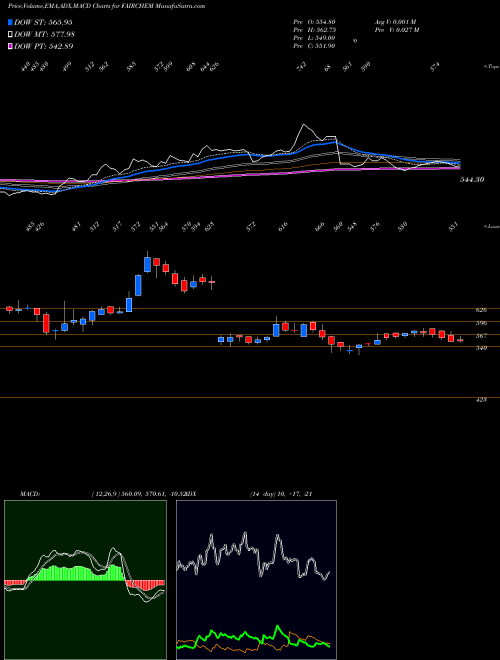Open the green MACD histogram panel
500x660 pixels.
tap(85, 580)
